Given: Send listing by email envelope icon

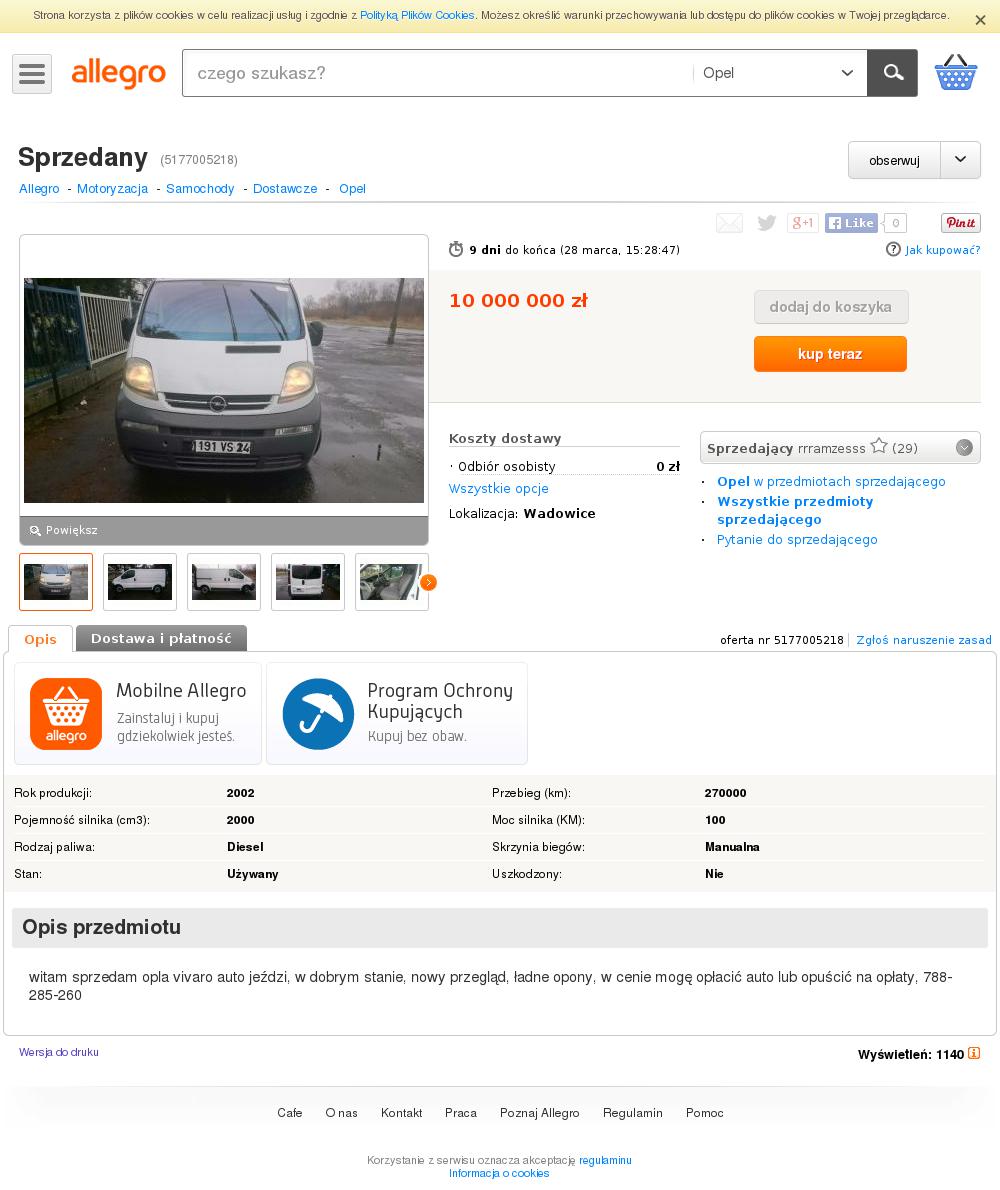Looking at the screenshot, I should pyautogui.click(x=729, y=222).
